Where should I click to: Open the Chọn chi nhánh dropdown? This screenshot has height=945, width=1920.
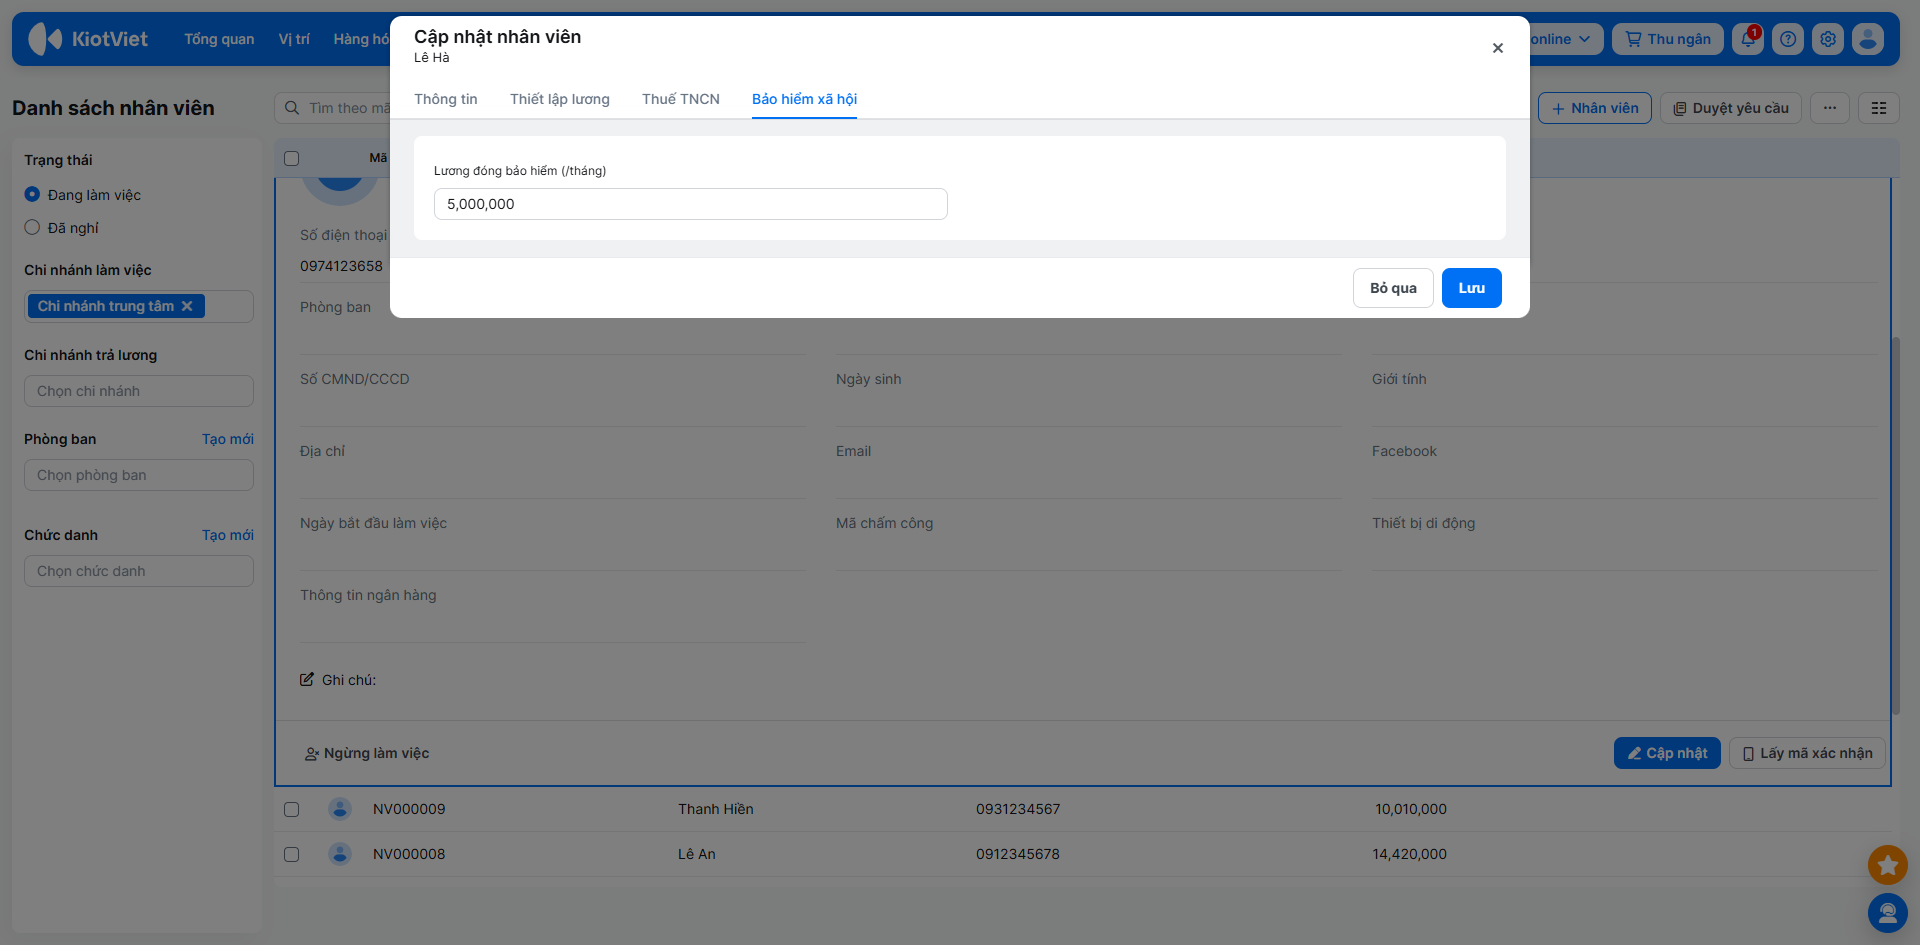[139, 391]
